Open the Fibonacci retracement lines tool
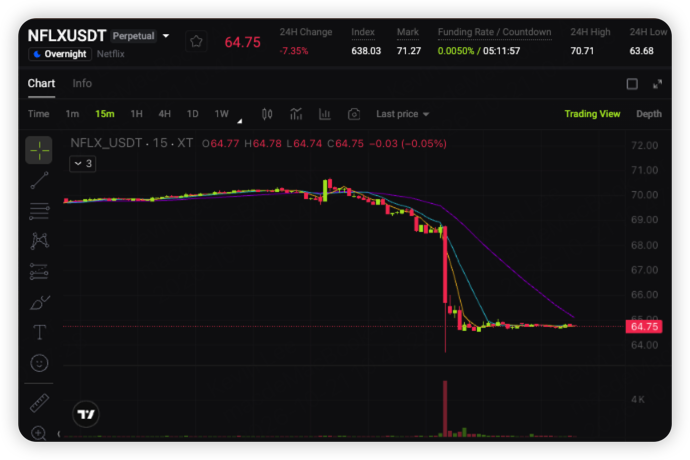 click(x=39, y=211)
